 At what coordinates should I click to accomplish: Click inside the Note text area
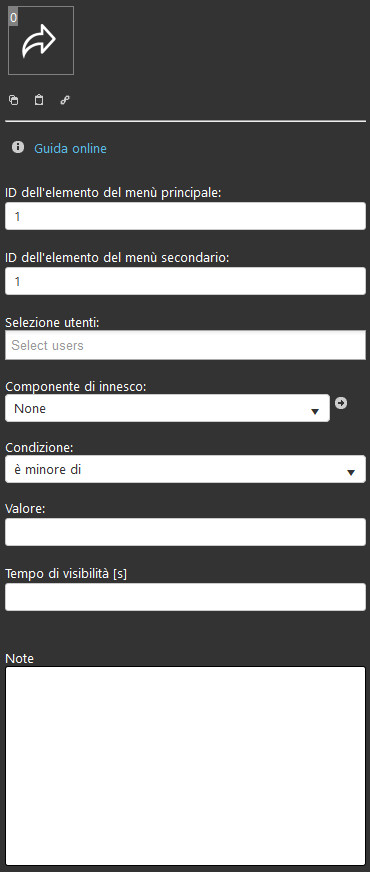coord(185,766)
